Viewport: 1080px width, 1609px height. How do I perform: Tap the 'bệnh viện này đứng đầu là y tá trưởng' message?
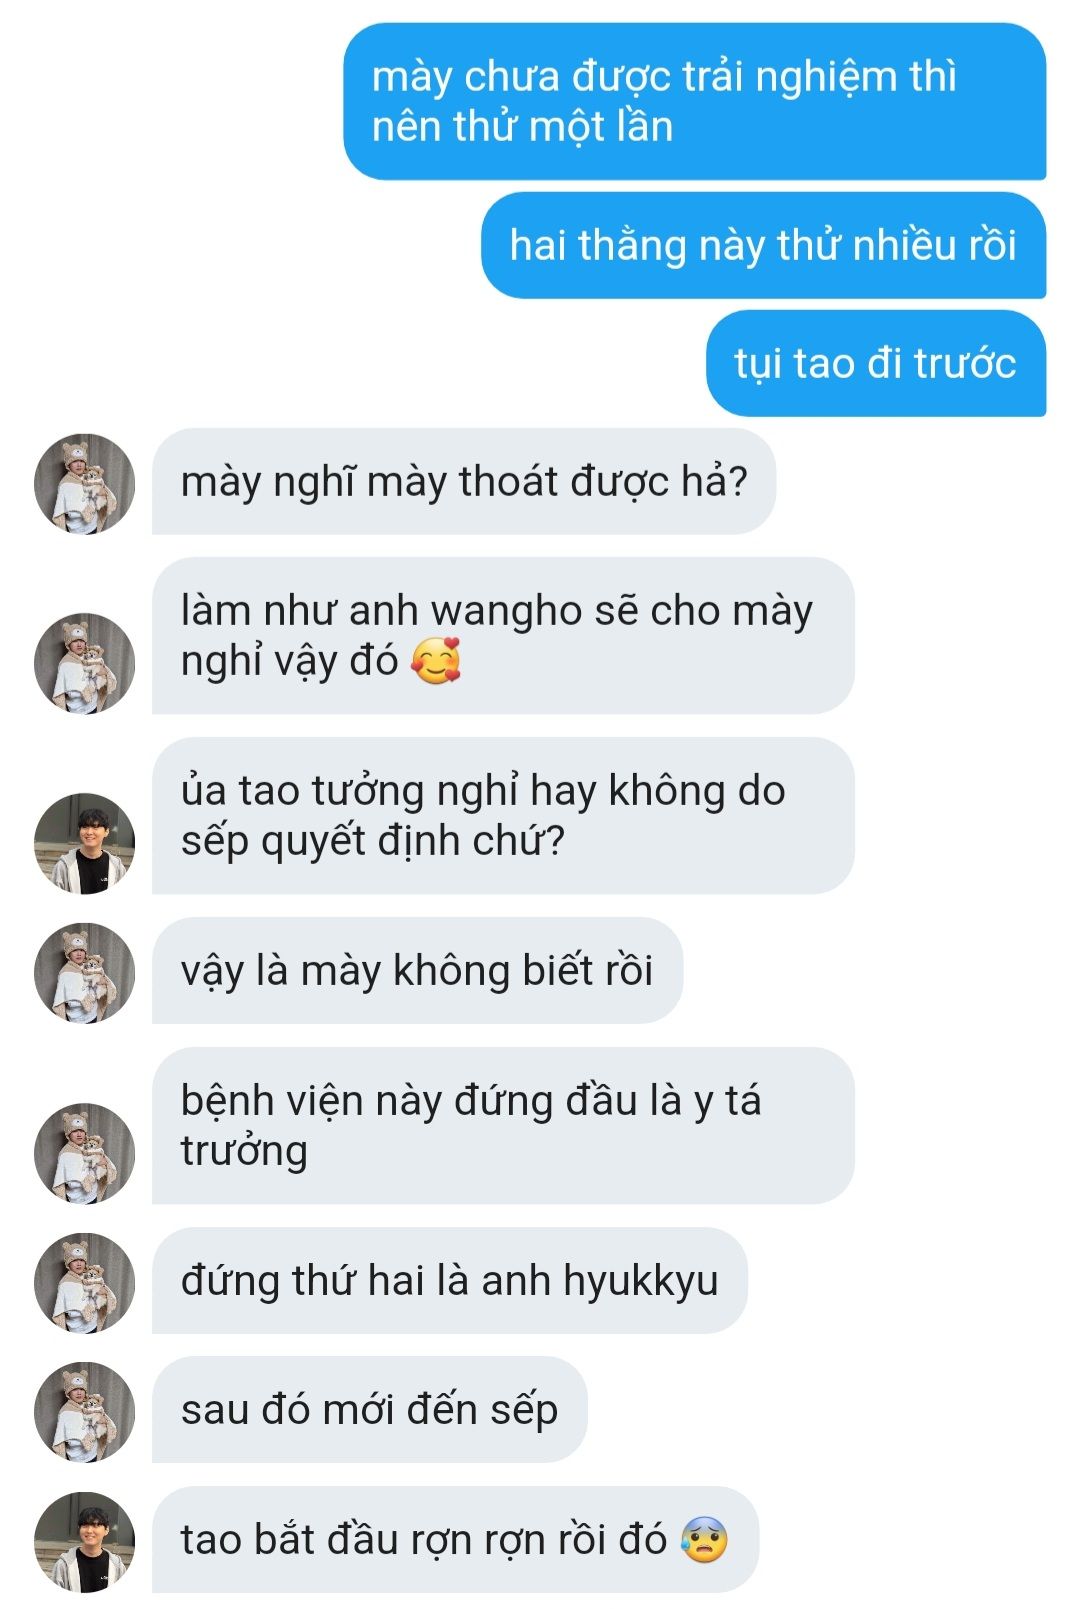click(503, 1125)
